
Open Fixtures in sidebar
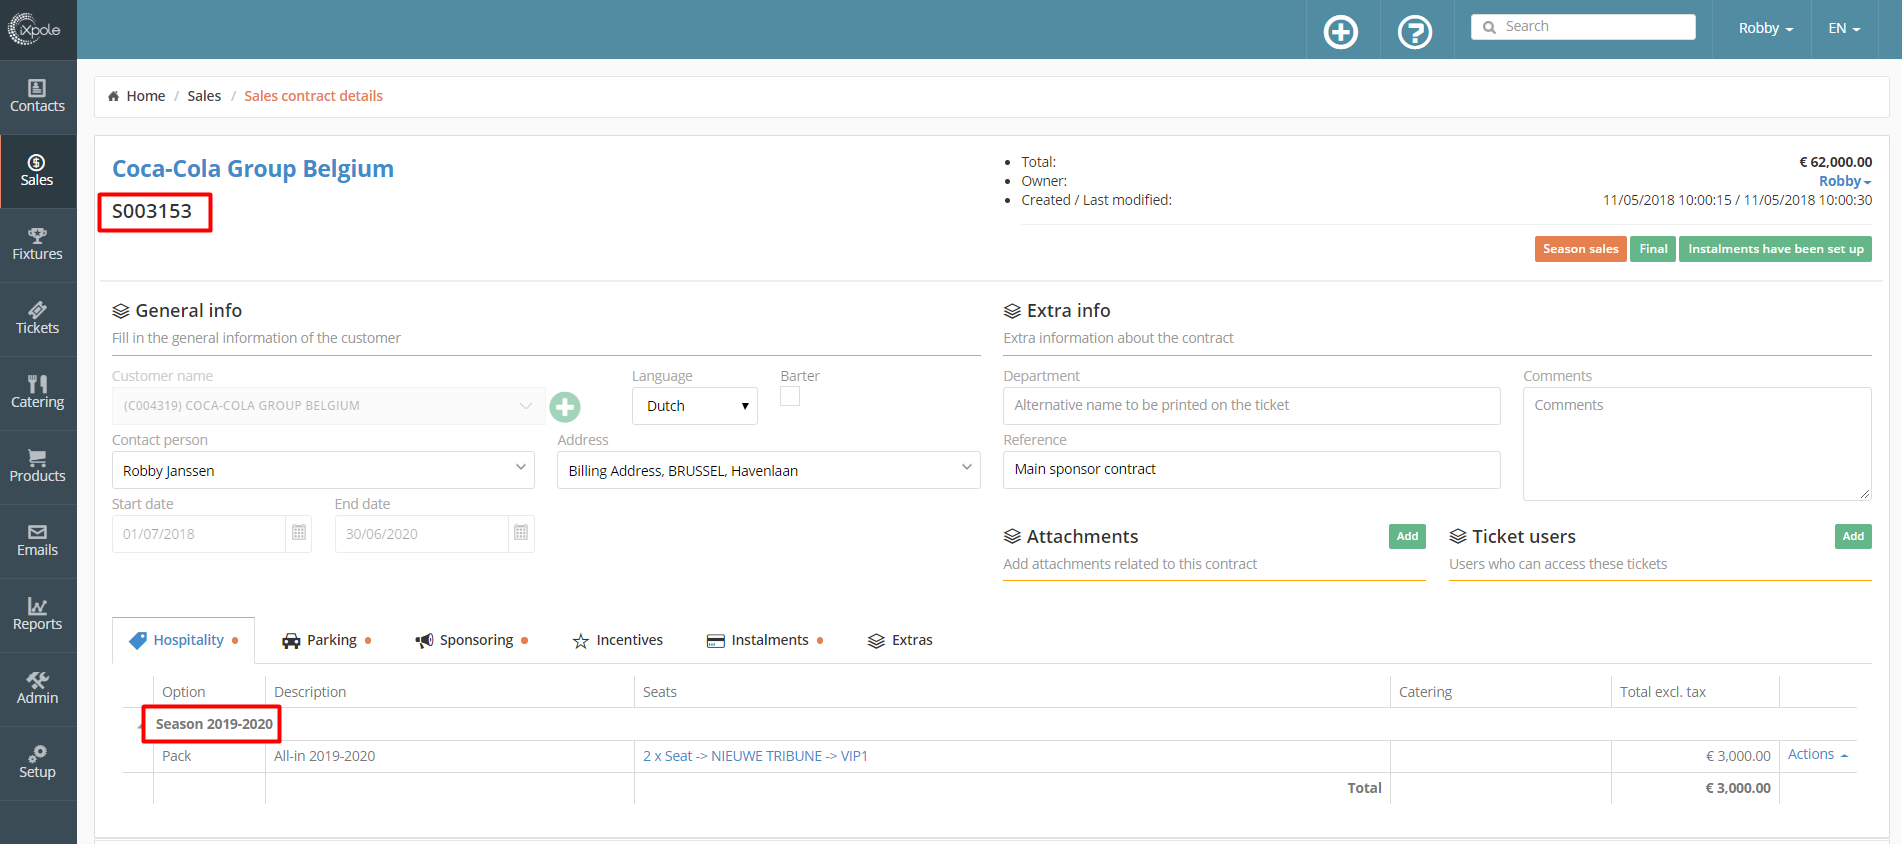(x=37, y=245)
